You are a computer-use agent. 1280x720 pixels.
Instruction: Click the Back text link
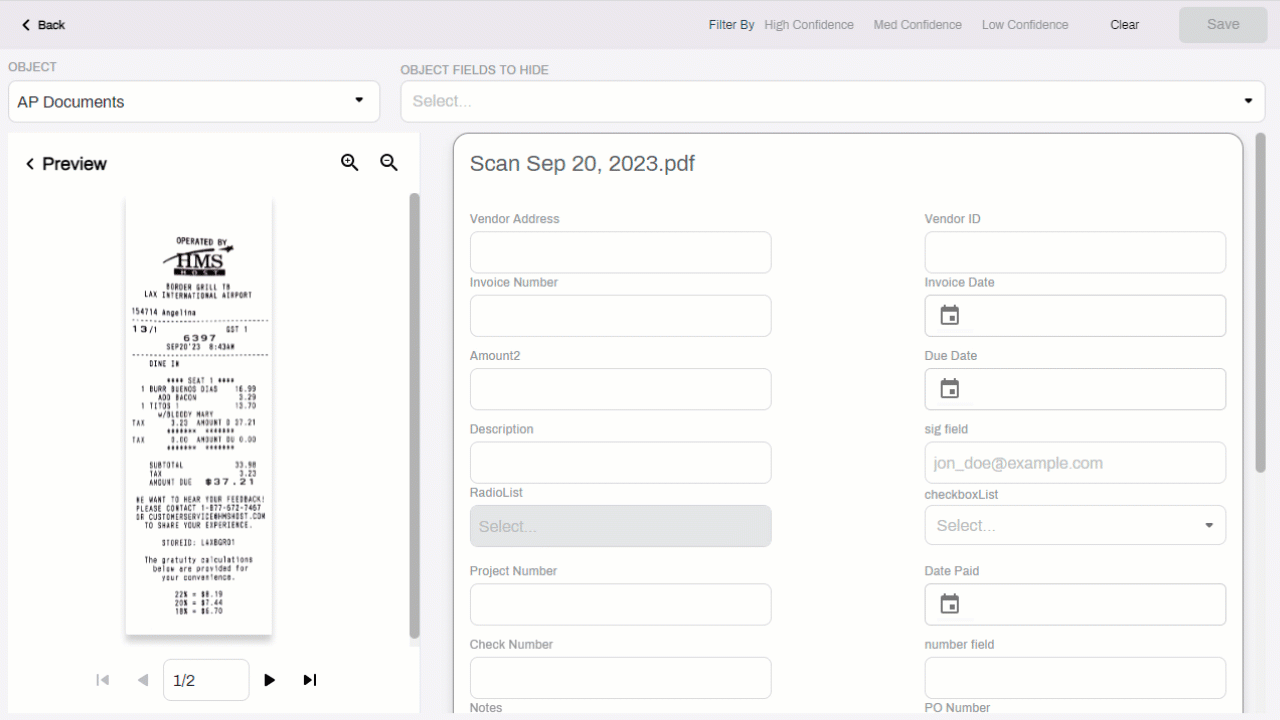[x=51, y=25]
